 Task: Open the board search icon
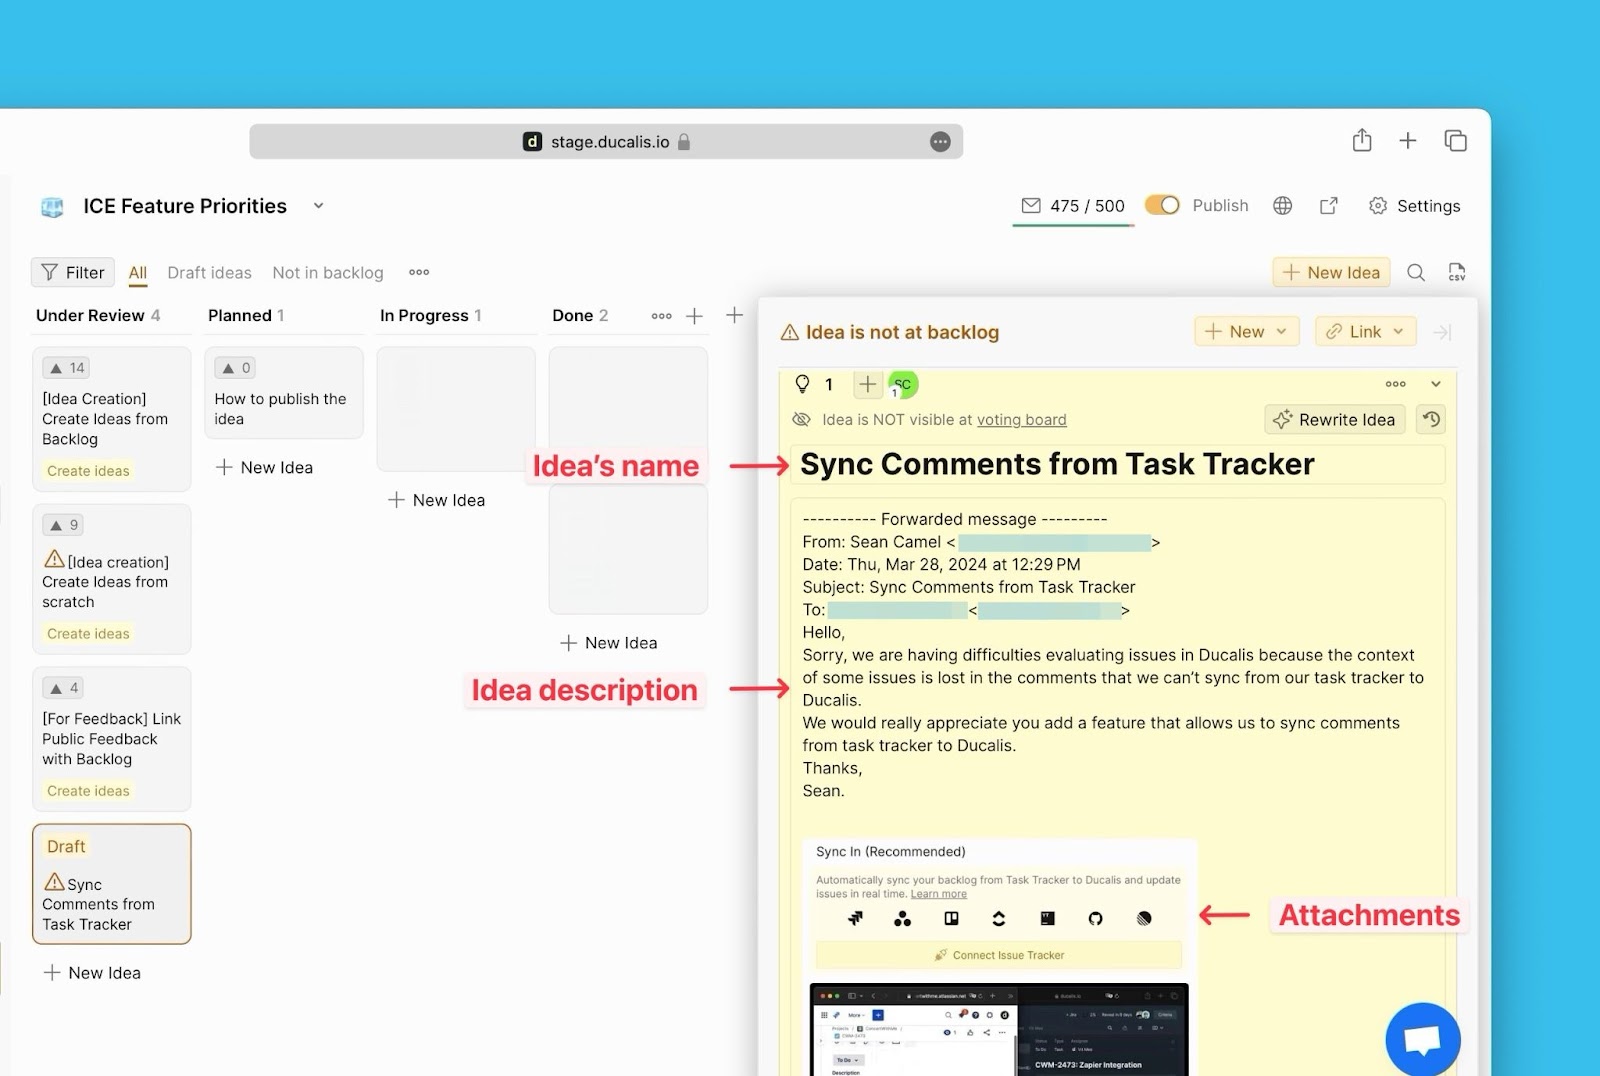pyautogui.click(x=1416, y=272)
